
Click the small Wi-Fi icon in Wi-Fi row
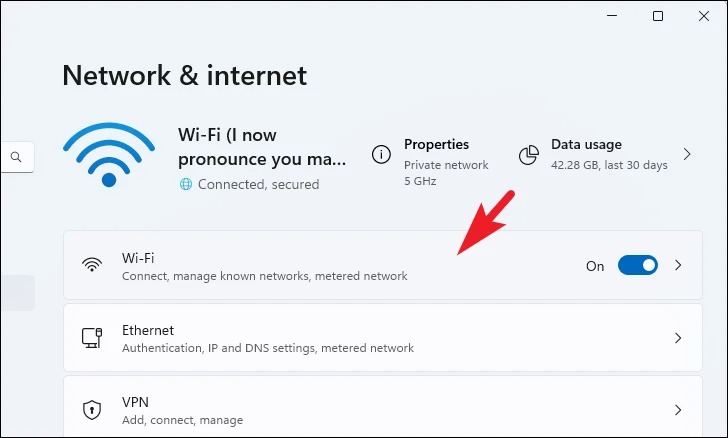click(92, 265)
